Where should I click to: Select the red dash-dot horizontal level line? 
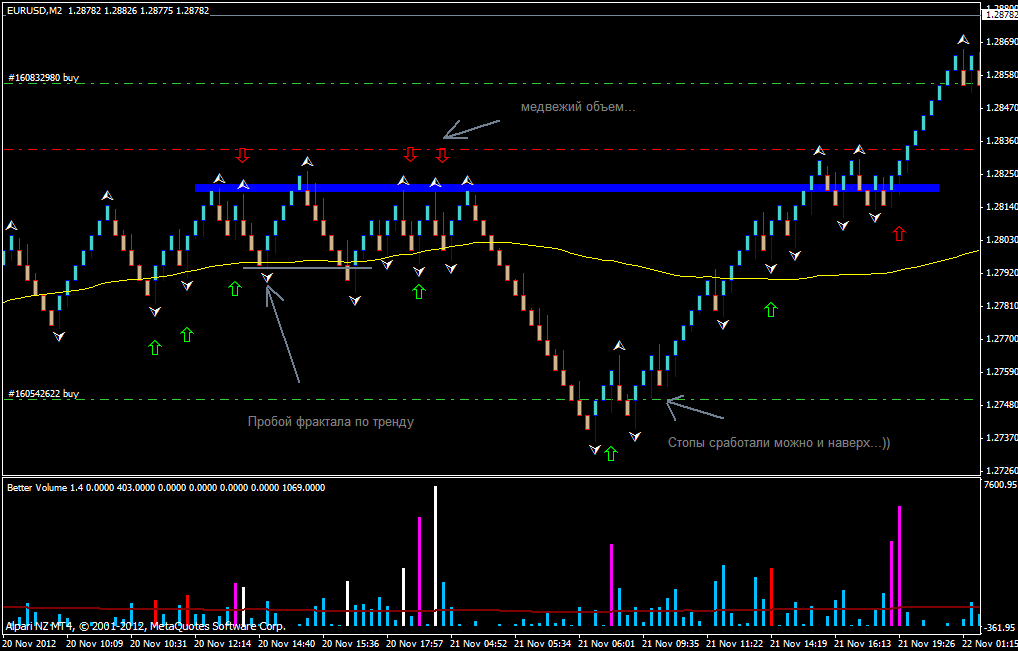coord(488,150)
